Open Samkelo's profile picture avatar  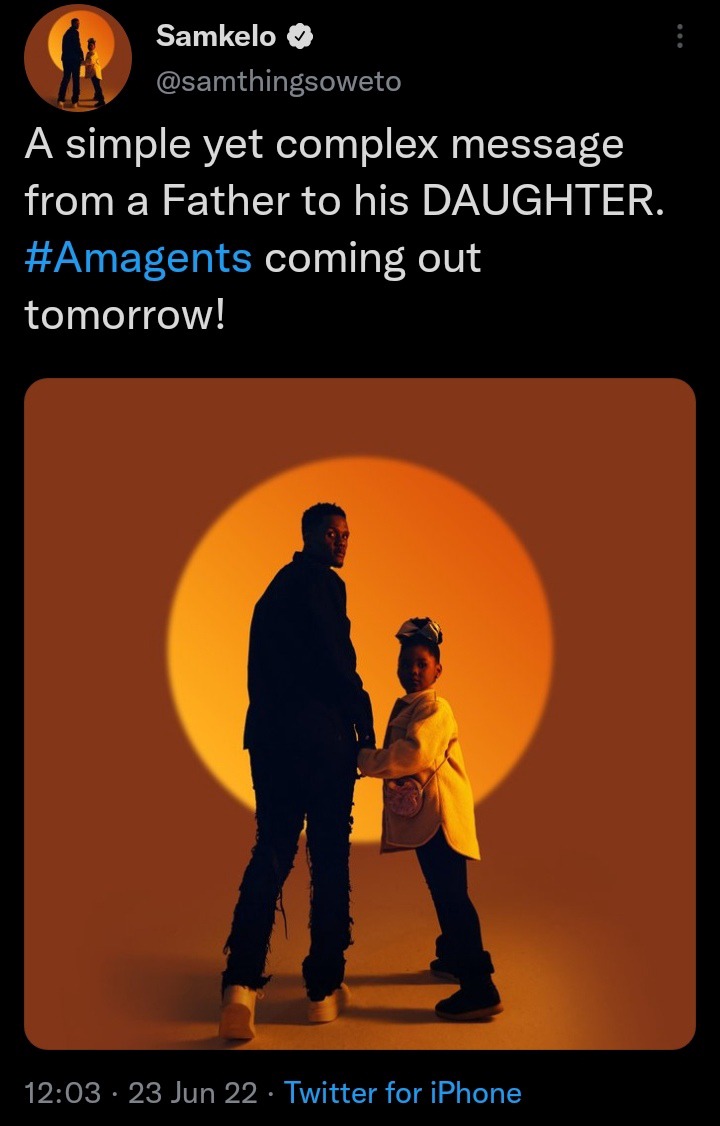[78, 57]
